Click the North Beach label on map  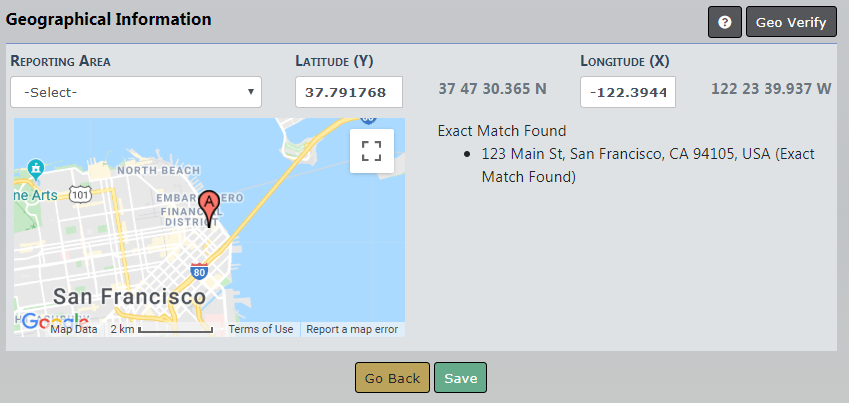[x=158, y=171]
